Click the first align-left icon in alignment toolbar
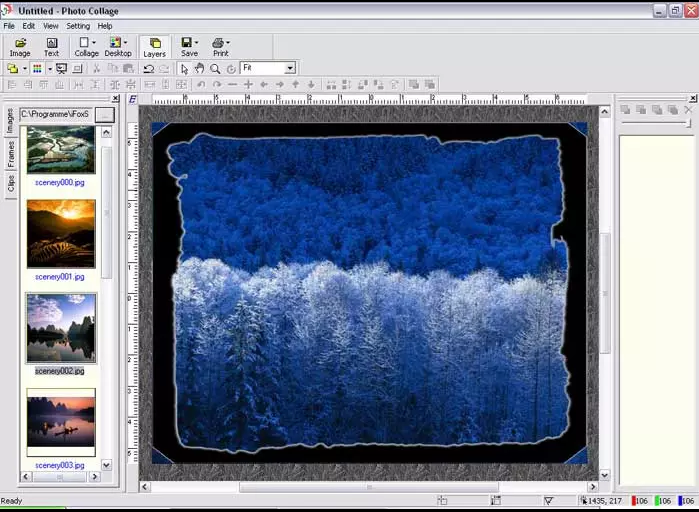This screenshot has width=699, height=512. [12, 84]
